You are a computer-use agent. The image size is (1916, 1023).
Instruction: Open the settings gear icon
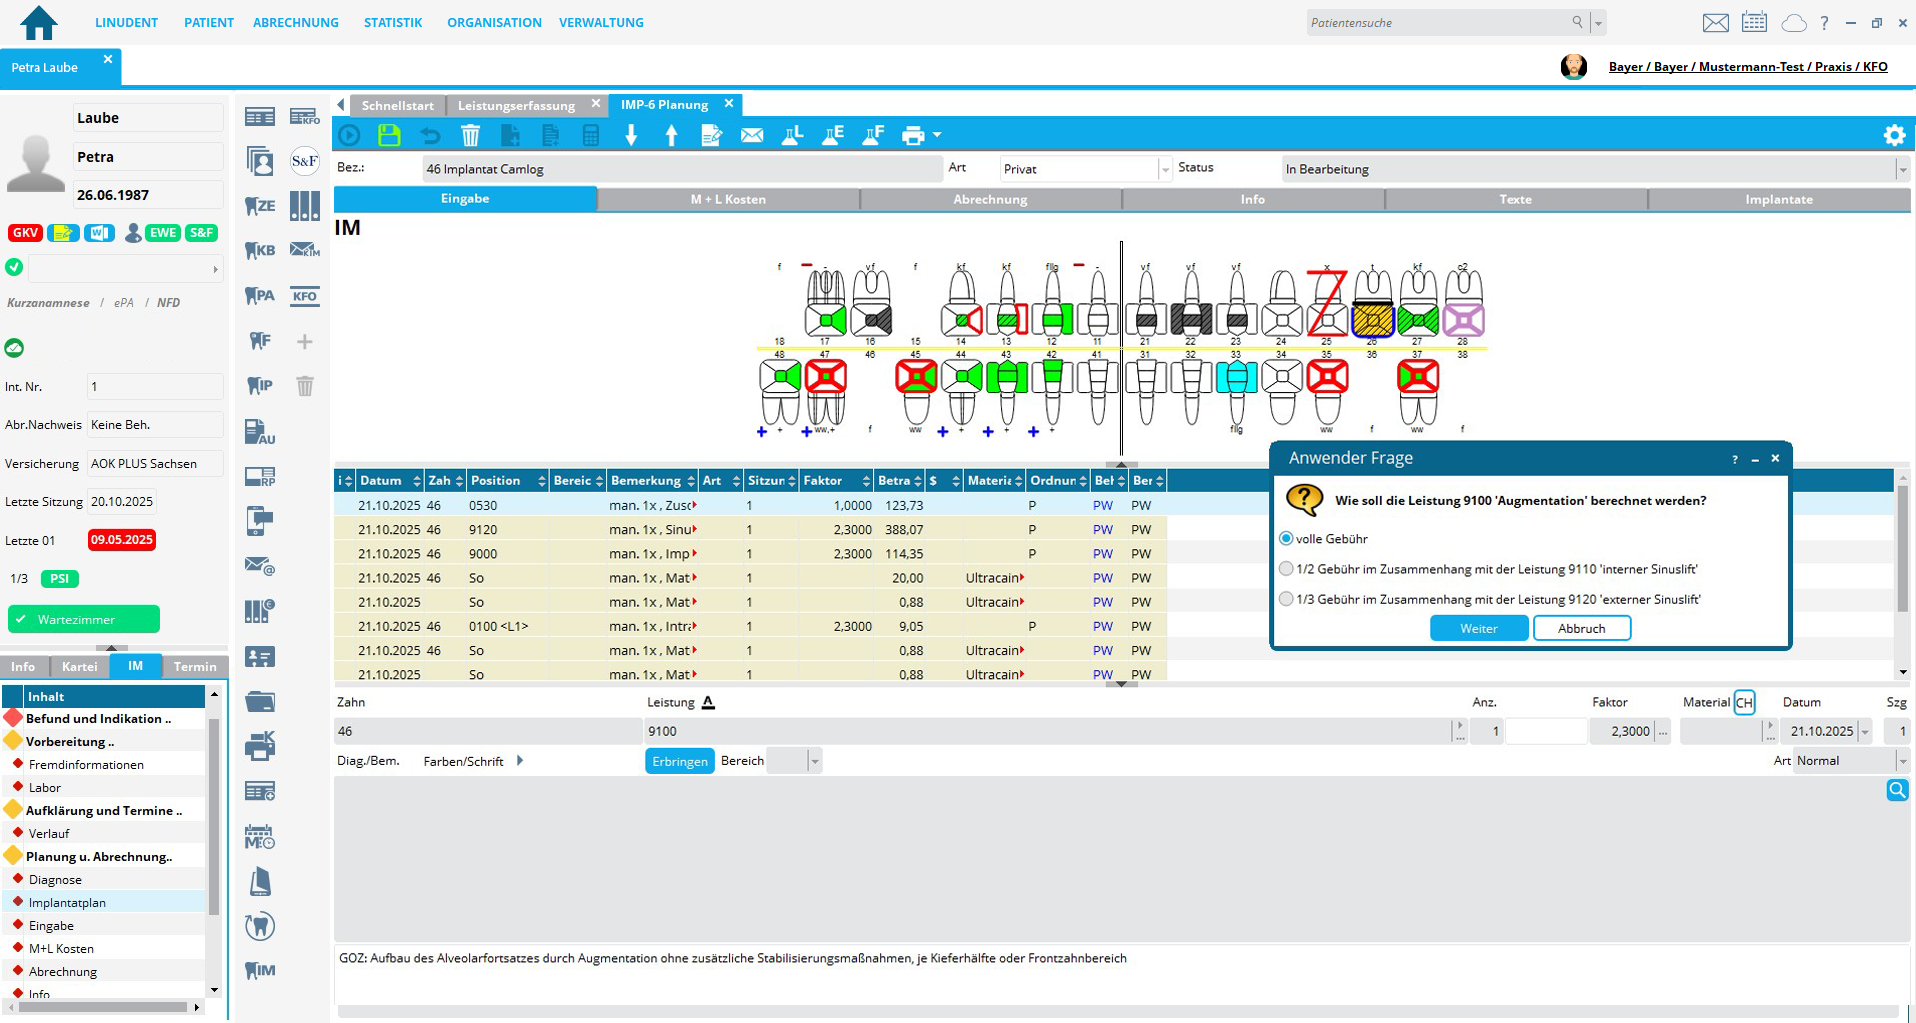[x=1894, y=135]
